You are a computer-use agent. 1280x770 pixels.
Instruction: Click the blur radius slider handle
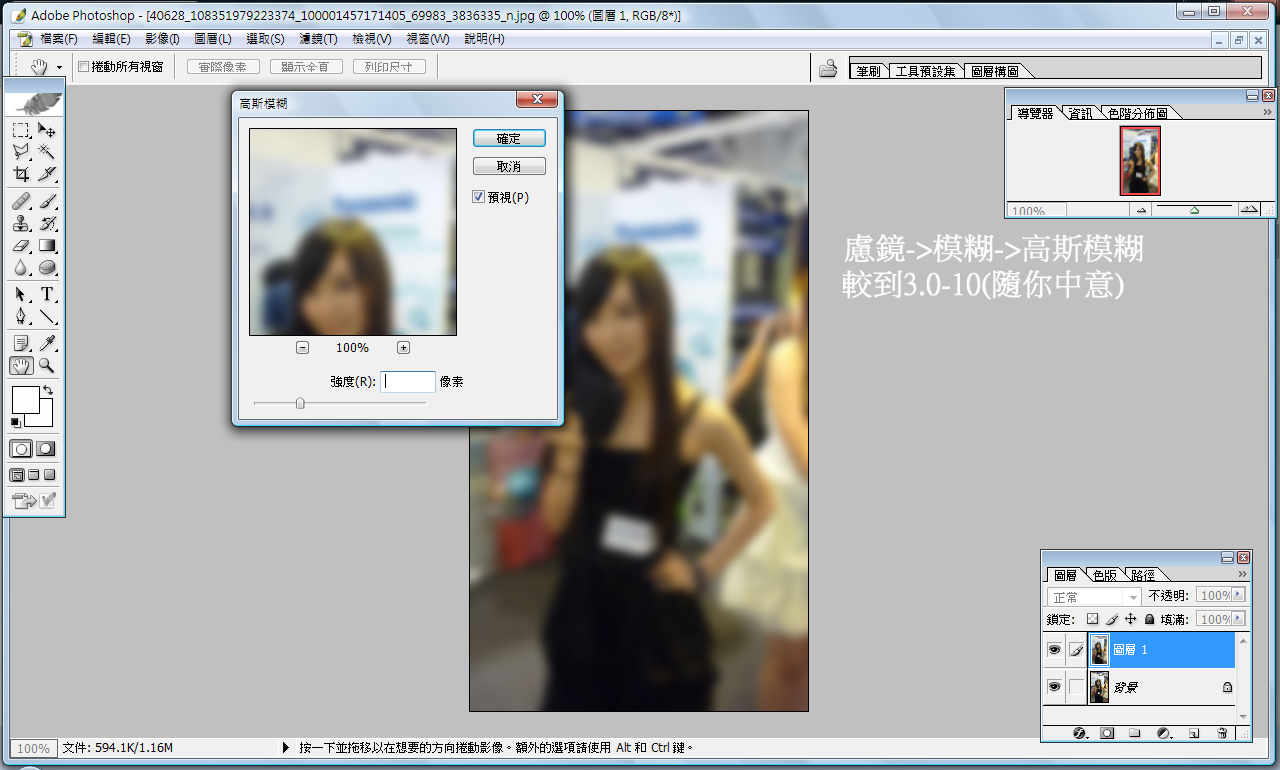(299, 403)
